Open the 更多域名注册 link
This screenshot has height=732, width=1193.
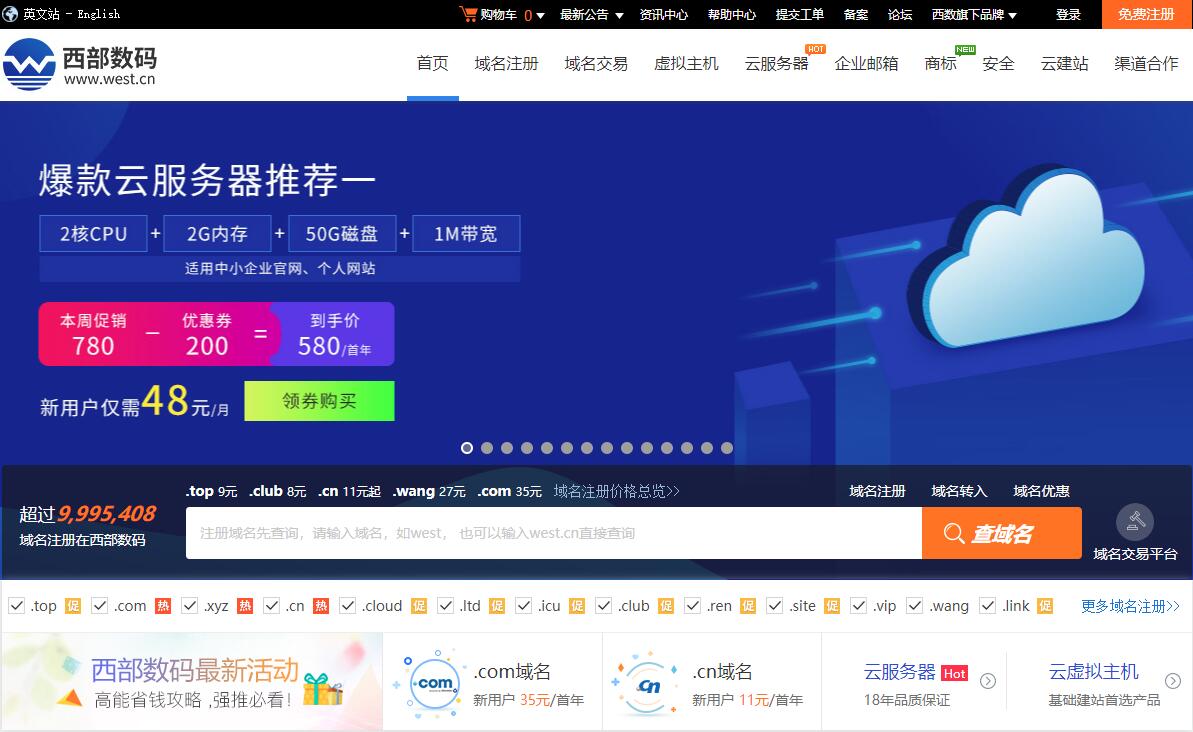1128,605
